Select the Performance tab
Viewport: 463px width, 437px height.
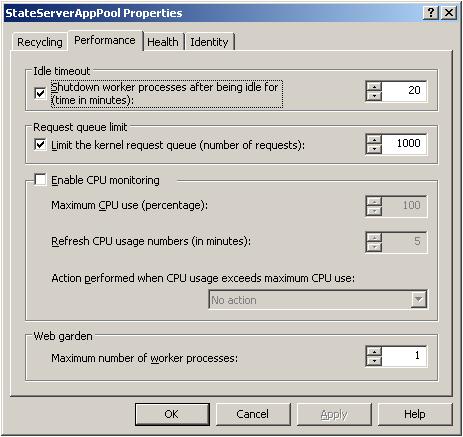tap(105, 41)
